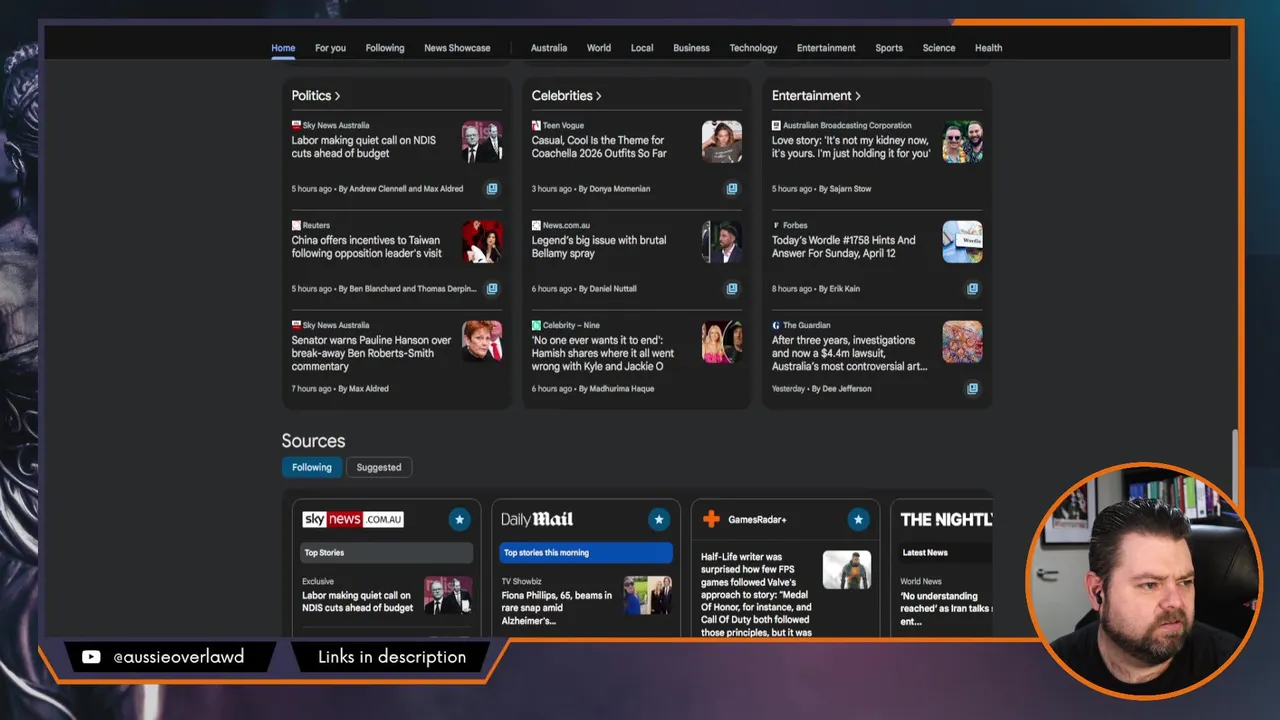Click the Reuters source icon

pos(296,225)
